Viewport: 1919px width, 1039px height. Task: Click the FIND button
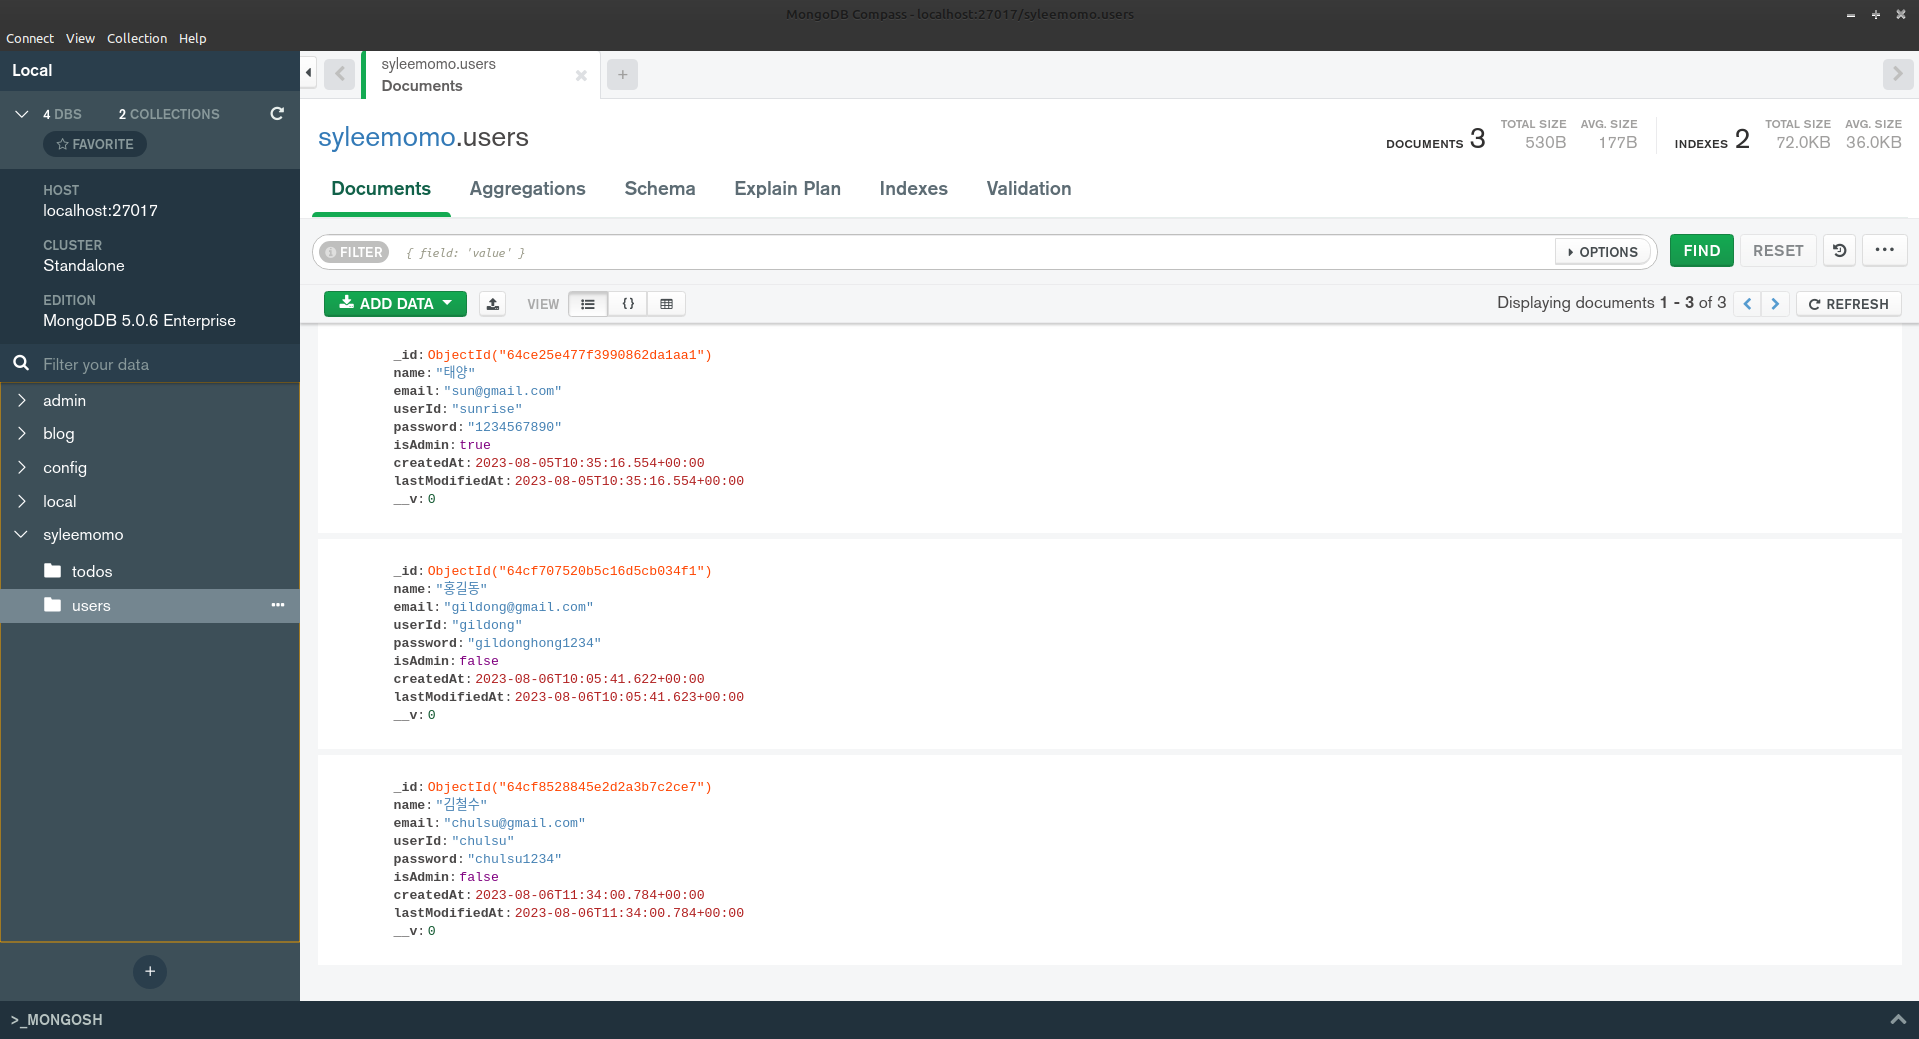point(1701,251)
